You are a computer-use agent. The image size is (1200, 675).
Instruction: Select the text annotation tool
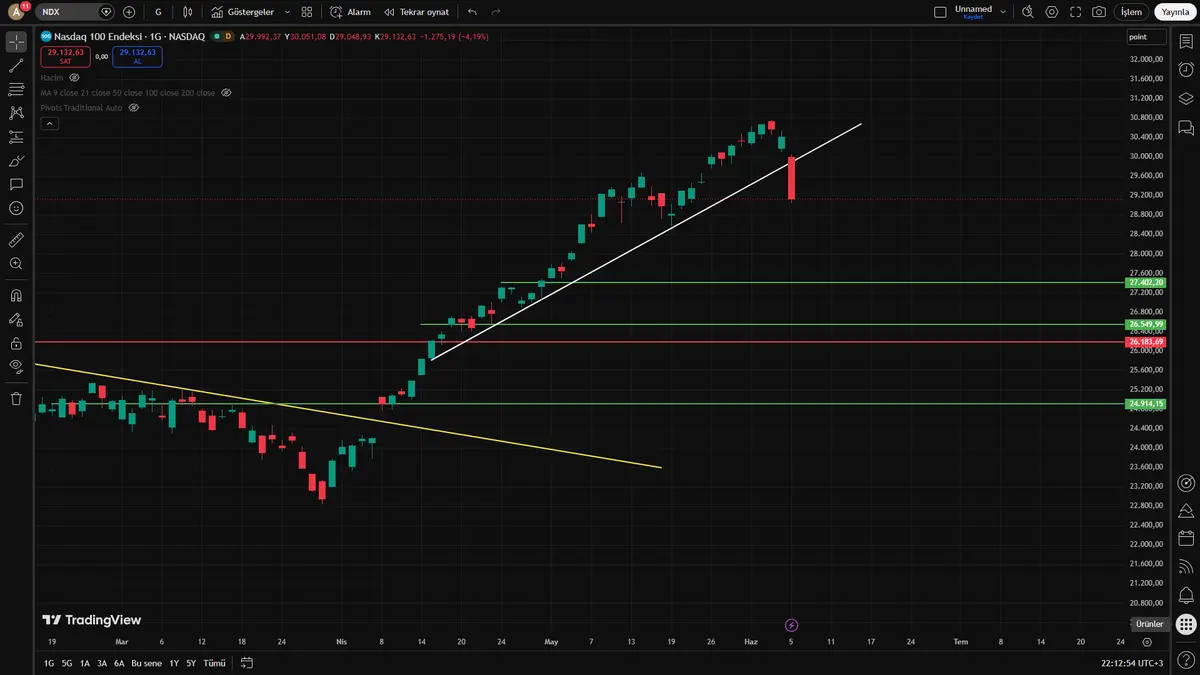pos(16,185)
